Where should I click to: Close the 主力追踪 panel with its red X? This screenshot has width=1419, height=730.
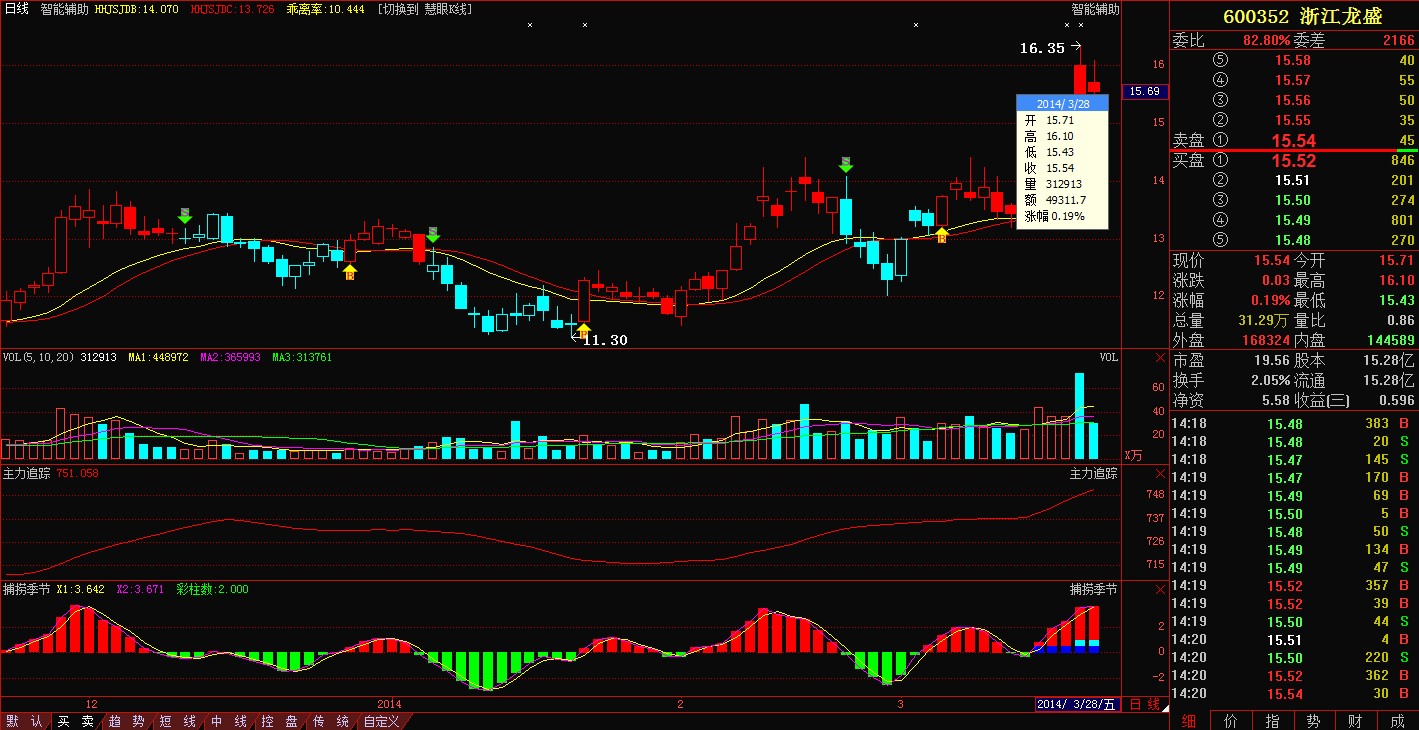(x=1160, y=473)
